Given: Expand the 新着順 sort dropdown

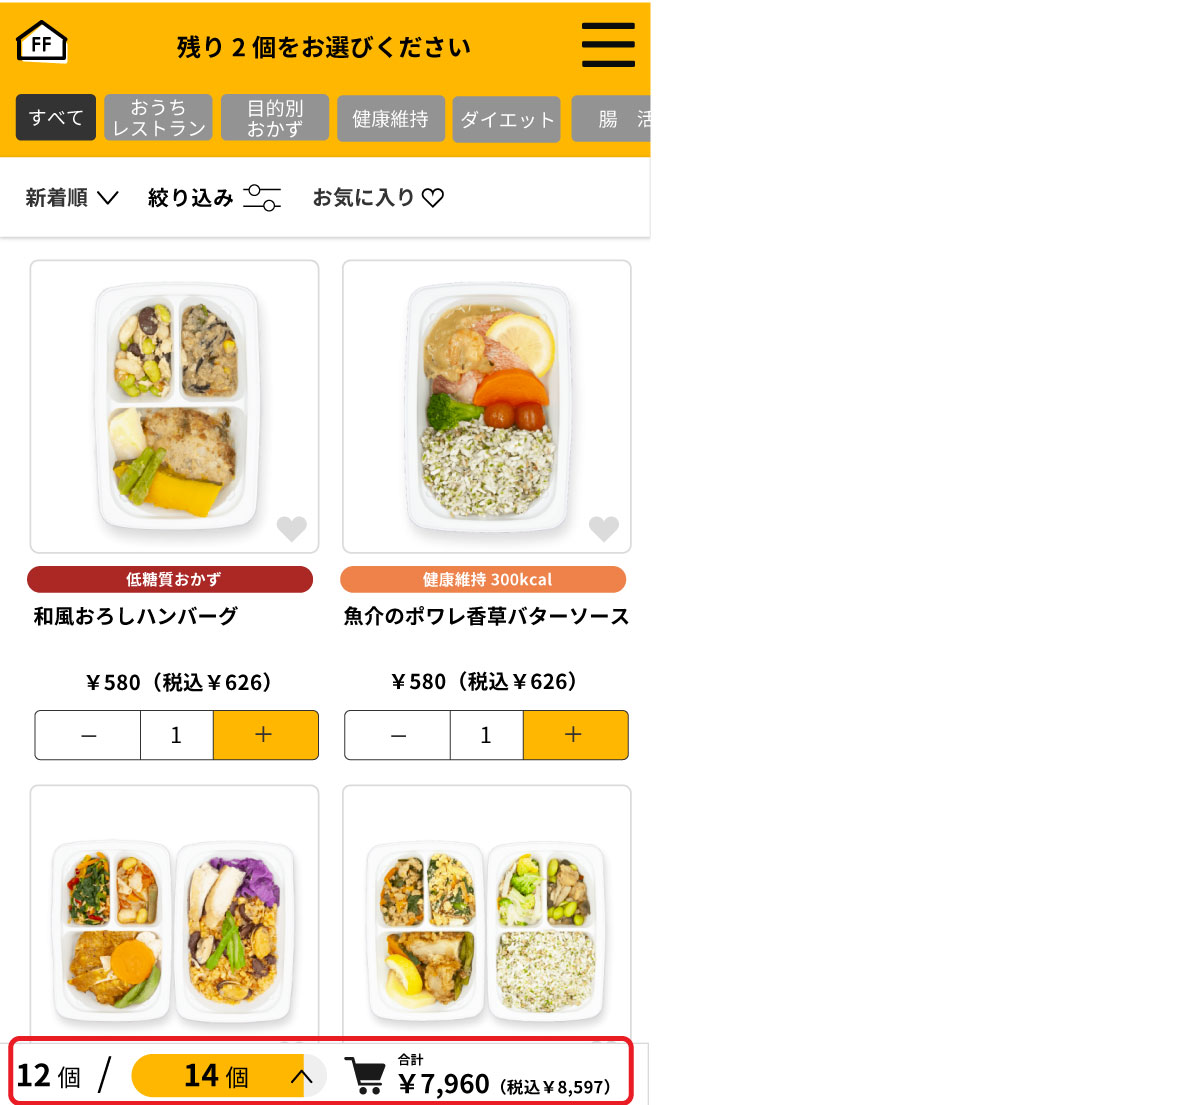Looking at the screenshot, I should point(72,197).
